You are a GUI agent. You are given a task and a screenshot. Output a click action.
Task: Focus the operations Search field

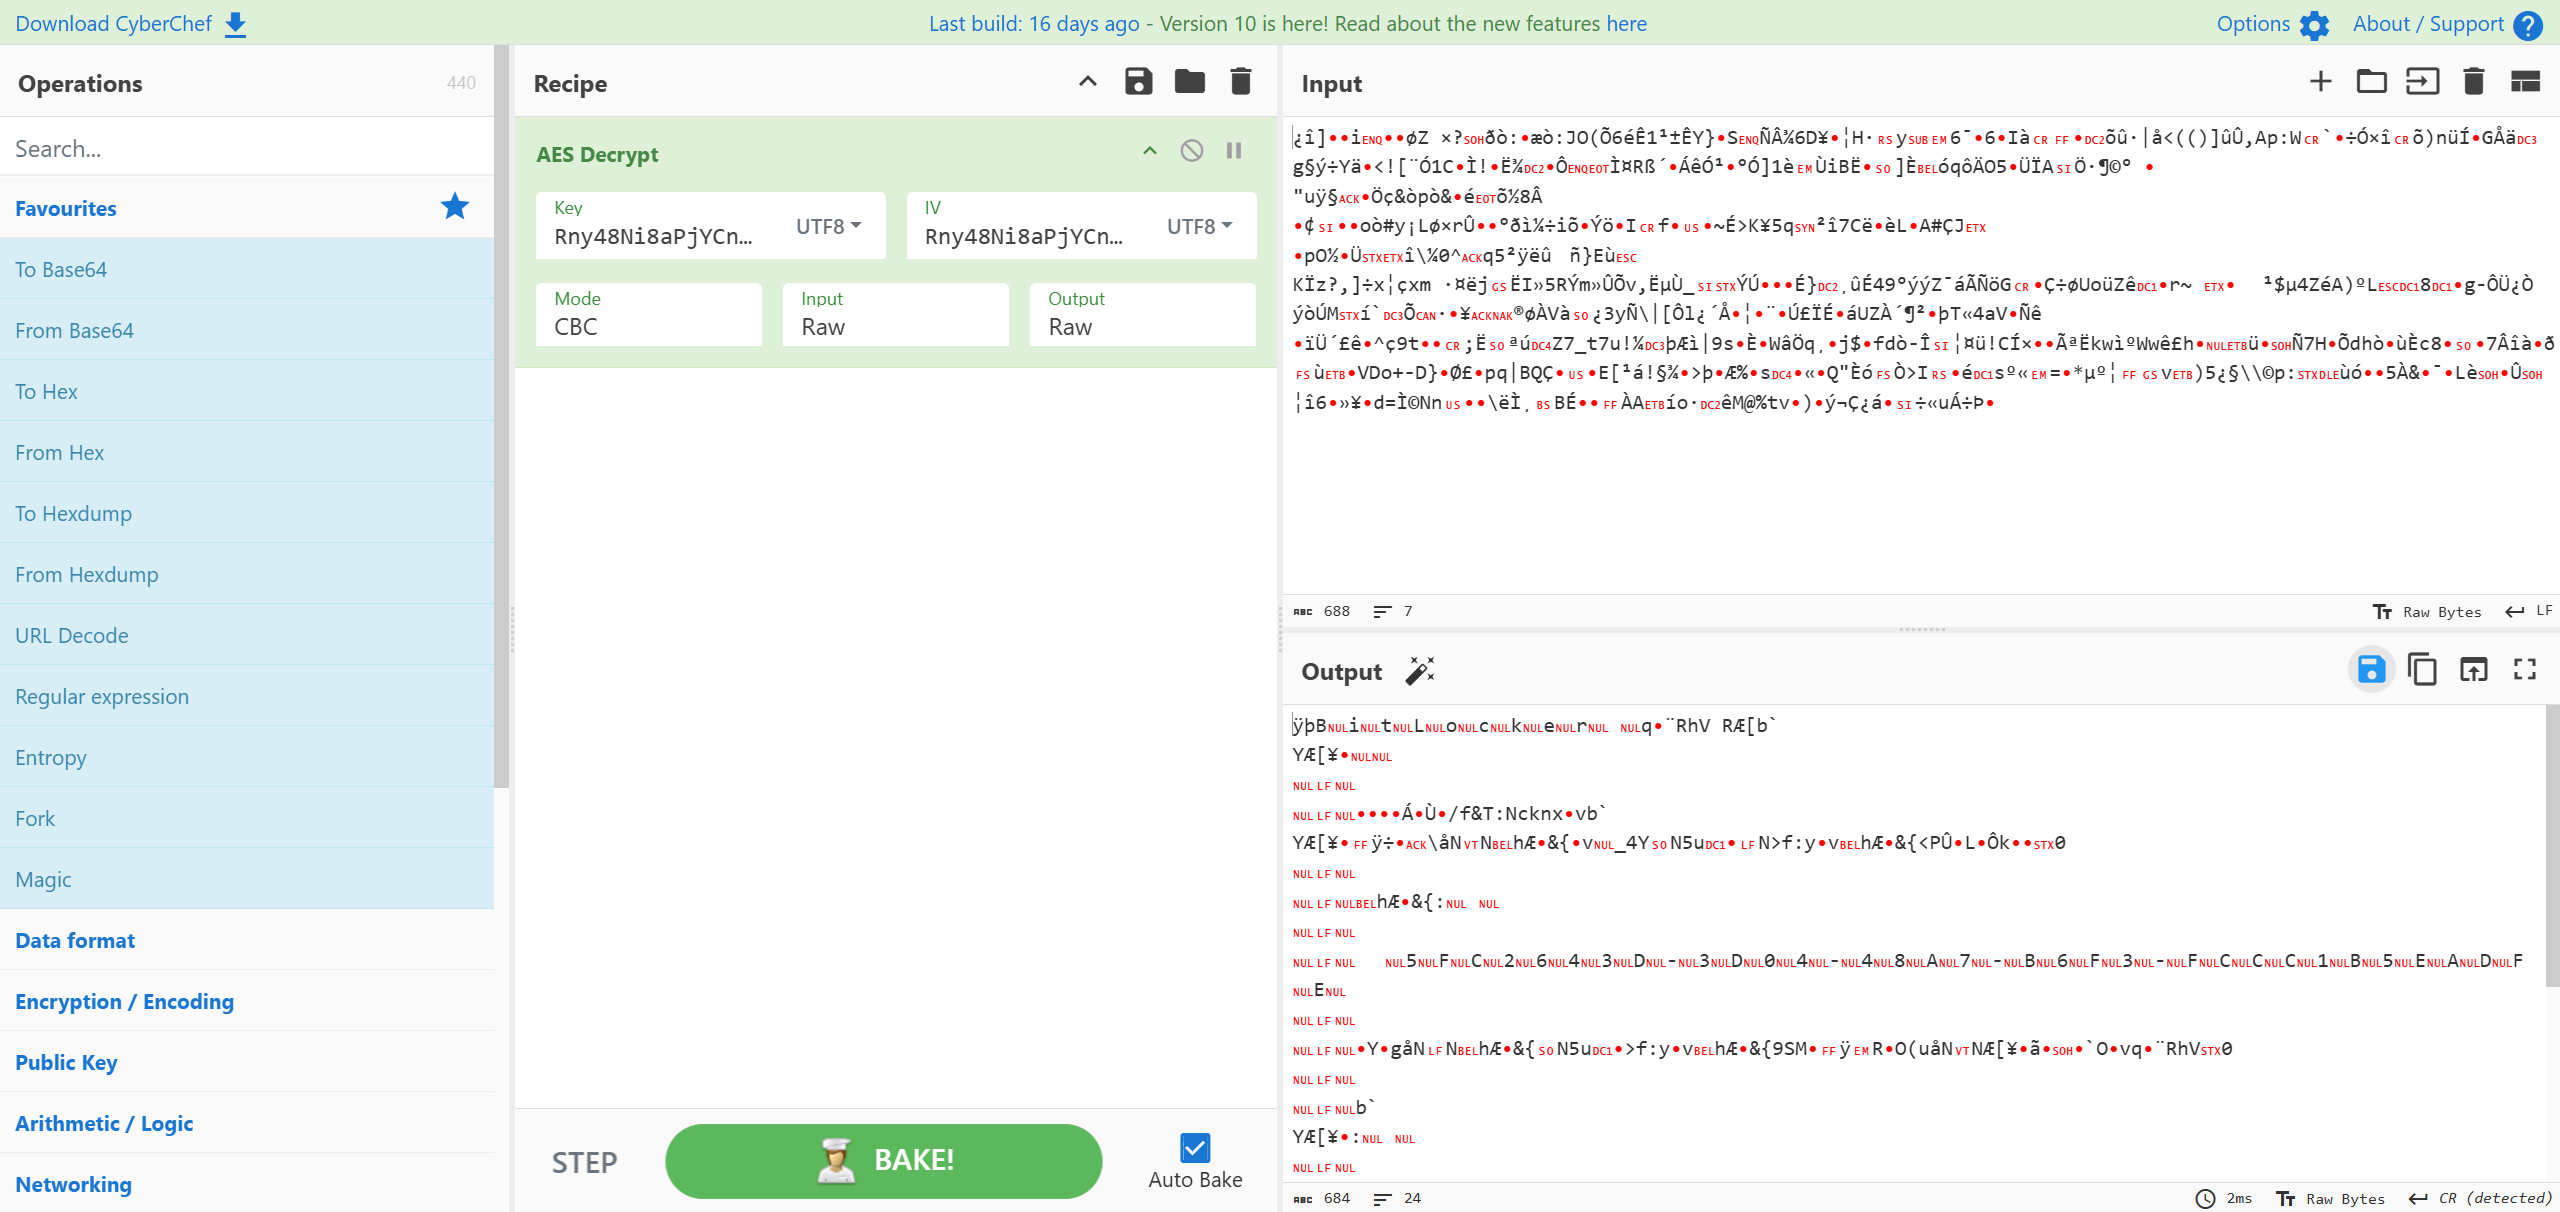pos(247,149)
